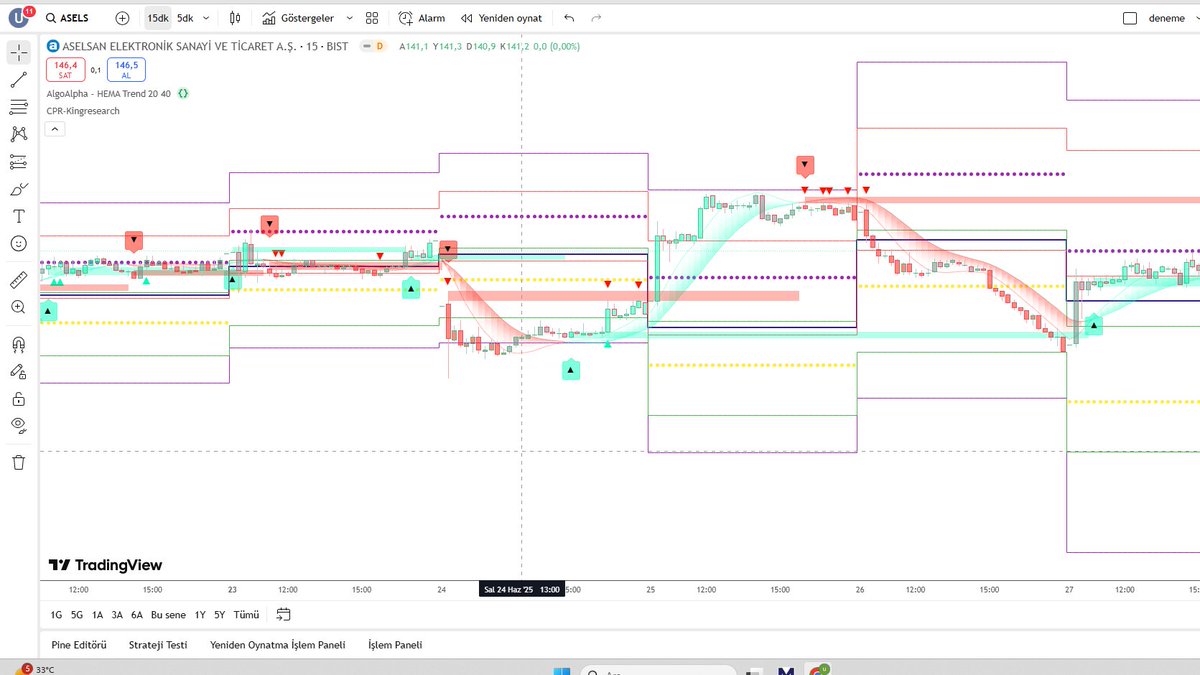Viewport: 1200px width, 675px height.
Task: Open the emoji and icons tool
Action: [19, 243]
